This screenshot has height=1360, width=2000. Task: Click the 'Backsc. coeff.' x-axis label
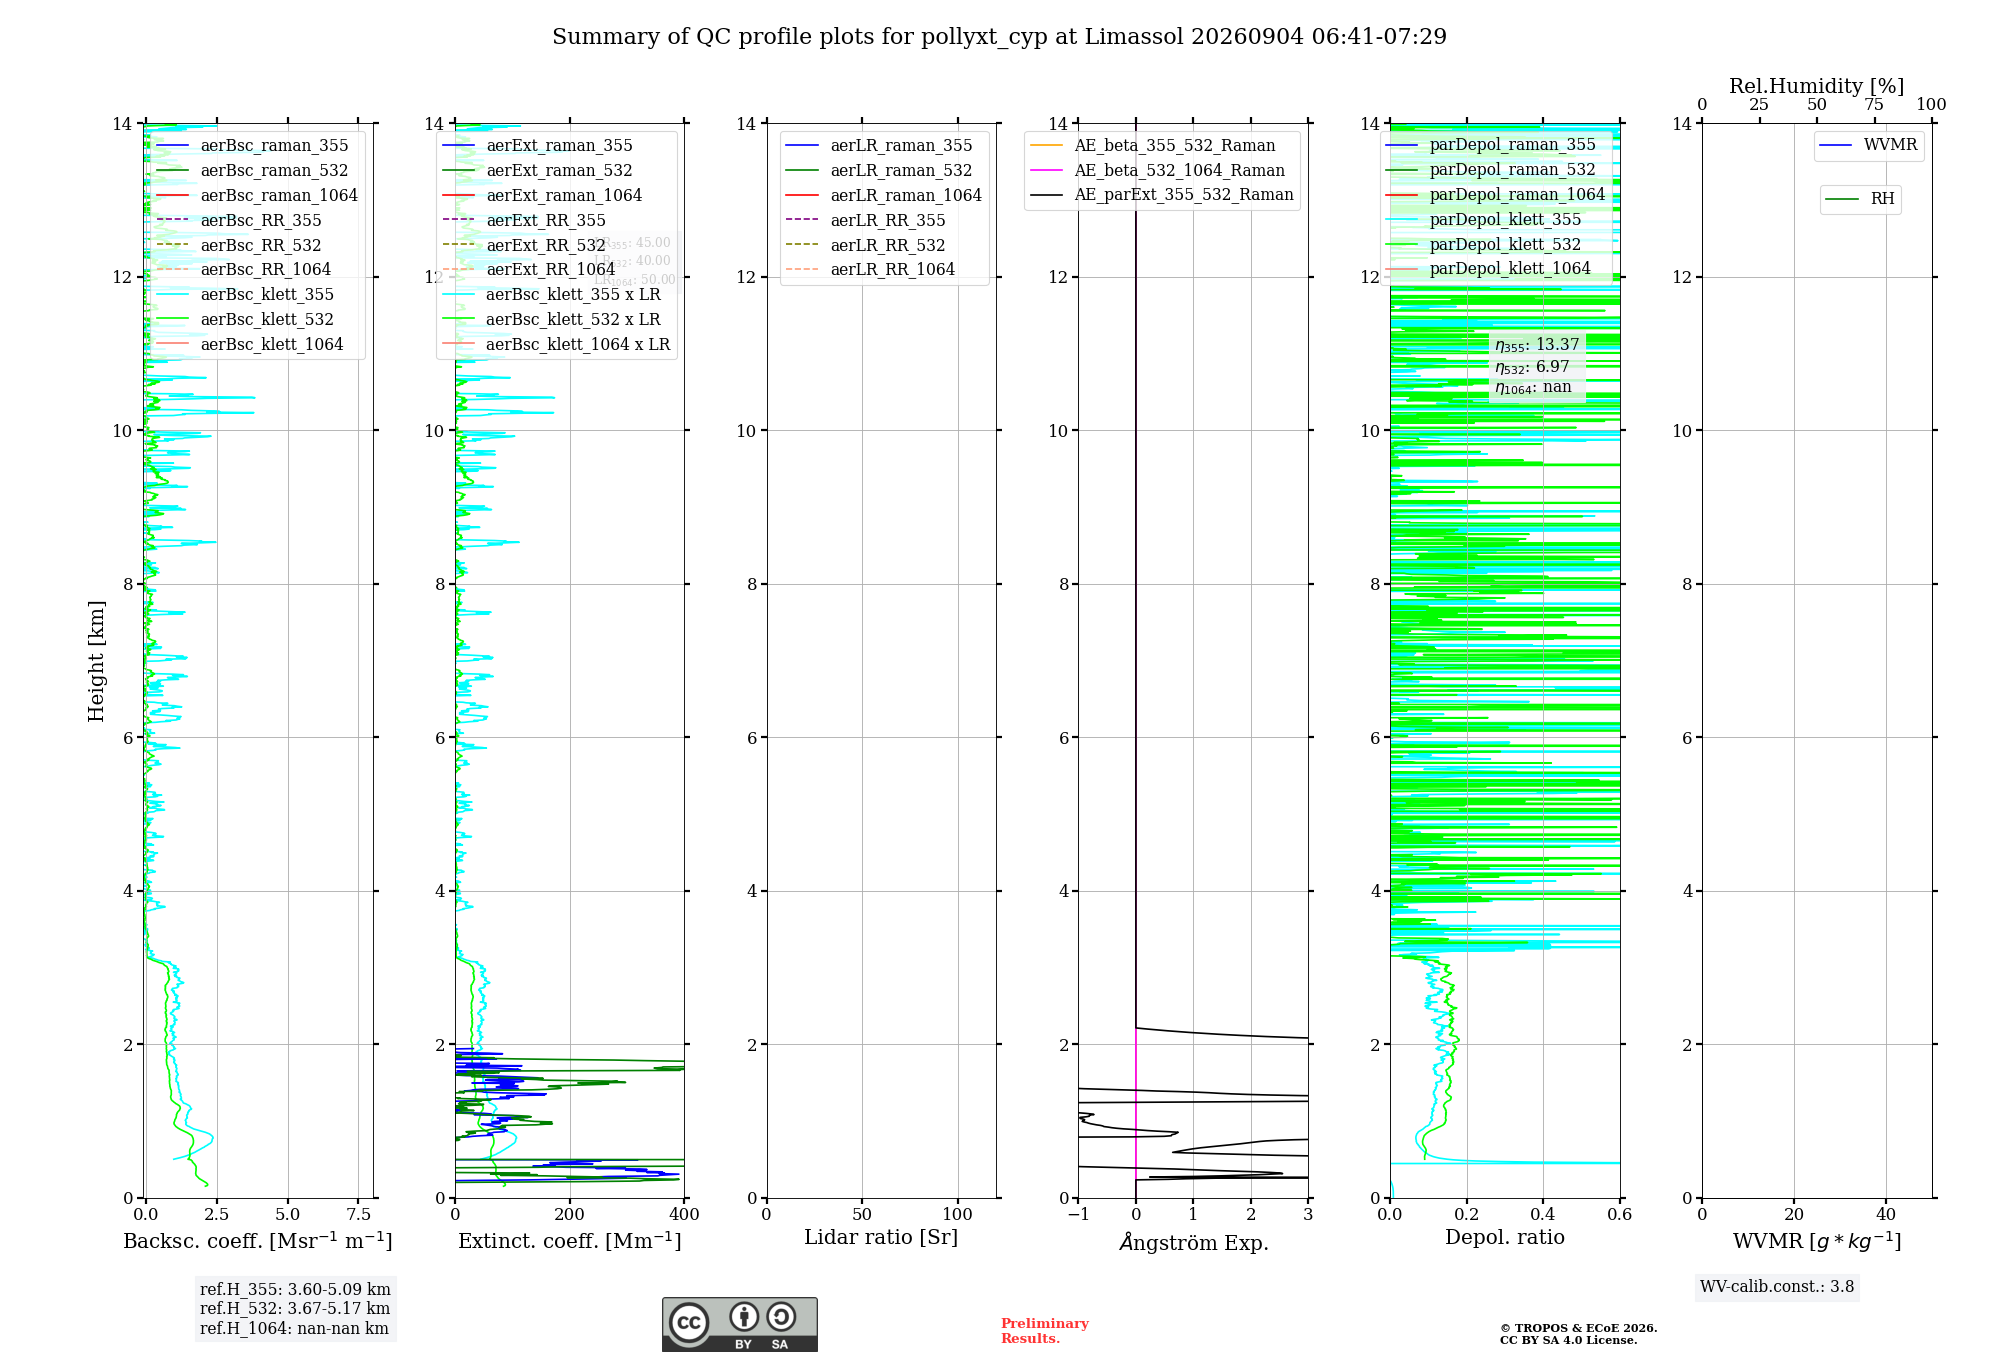pyautogui.click(x=258, y=1241)
